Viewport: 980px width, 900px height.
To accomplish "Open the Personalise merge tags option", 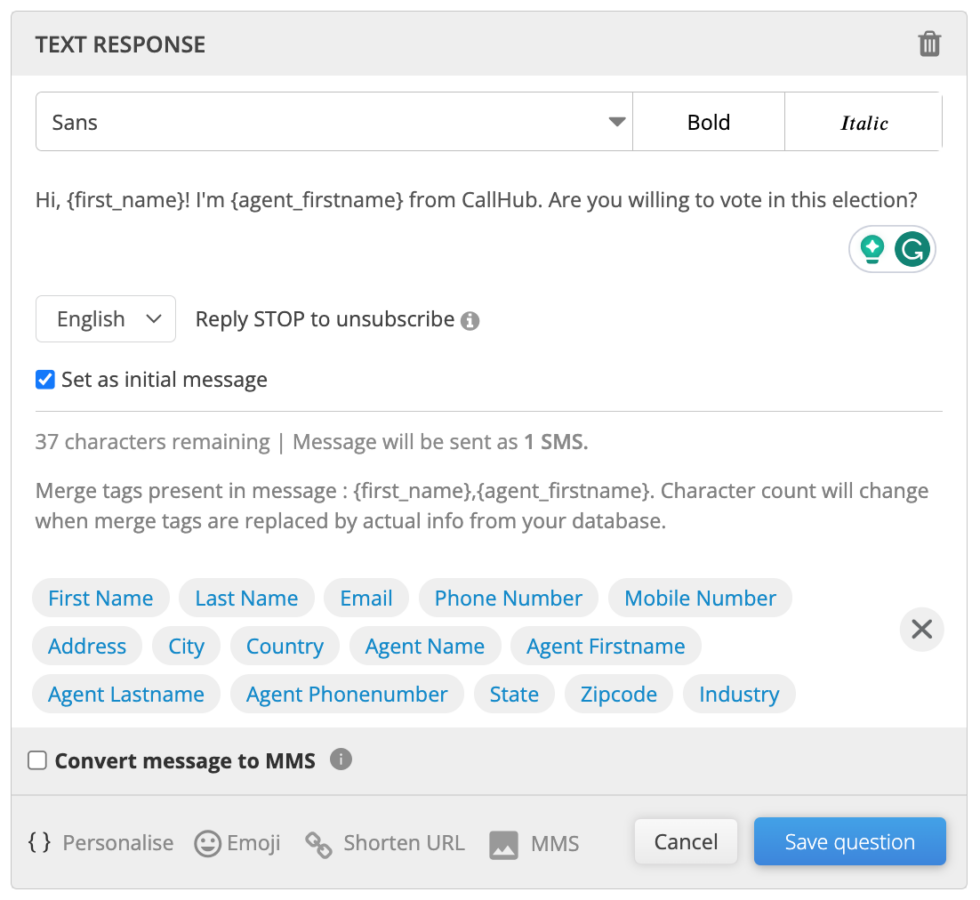I will tap(100, 843).
